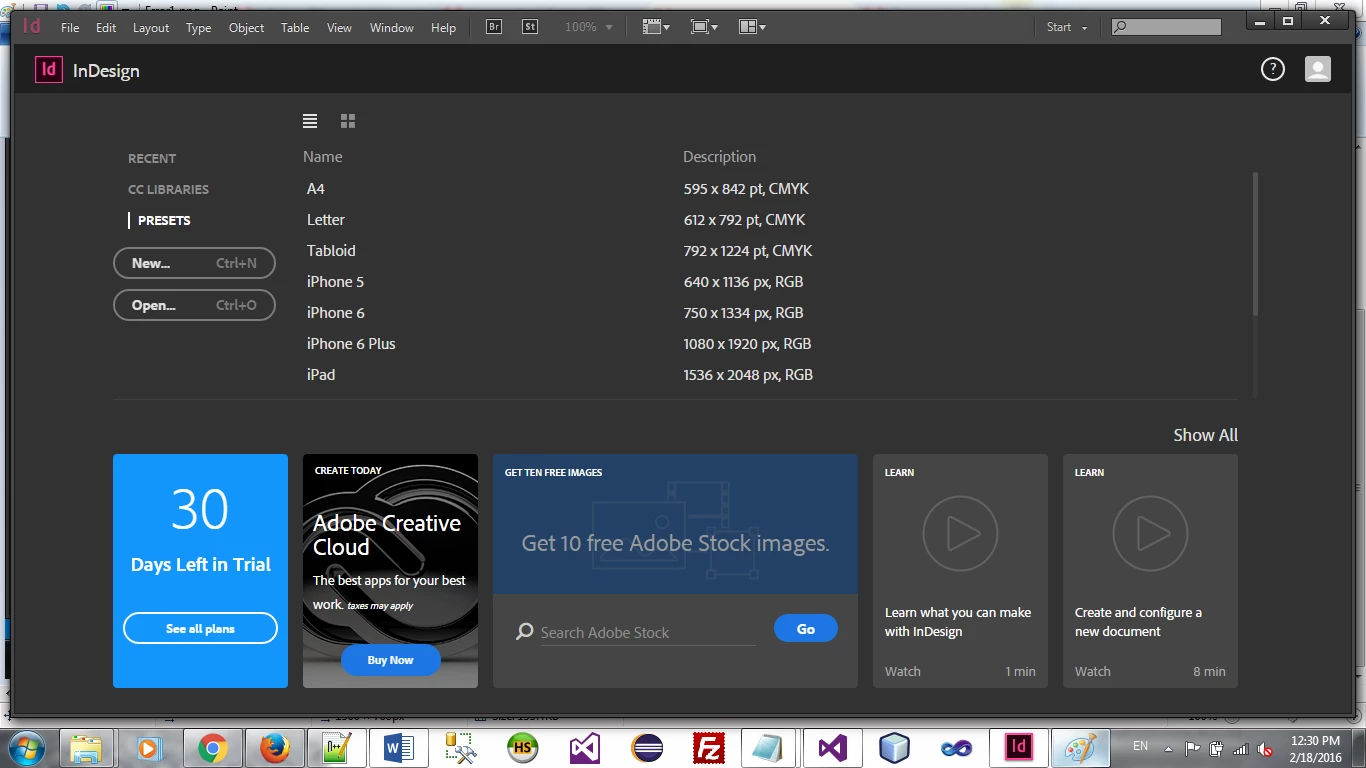Image resolution: width=1366 pixels, height=768 pixels.
Task: Open Windows Explorer folder in taskbar
Action: click(x=87, y=748)
